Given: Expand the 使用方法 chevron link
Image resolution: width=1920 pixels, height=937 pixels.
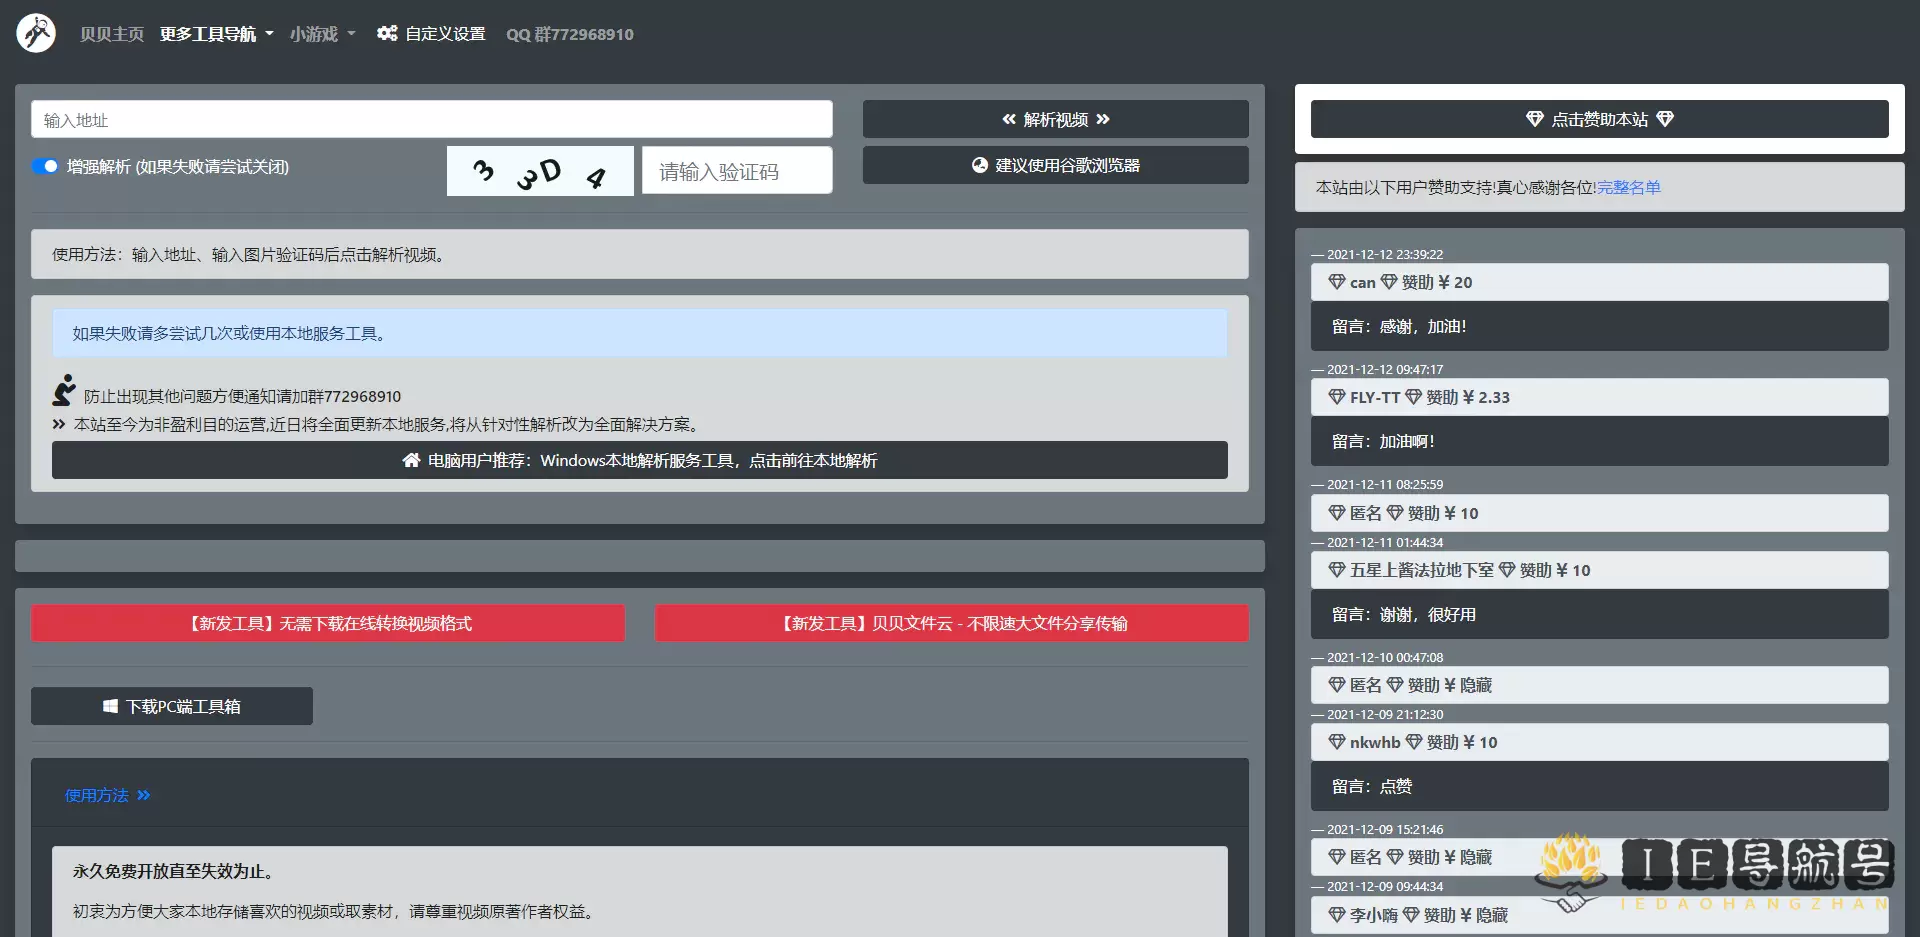Looking at the screenshot, I should click(x=143, y=795).
